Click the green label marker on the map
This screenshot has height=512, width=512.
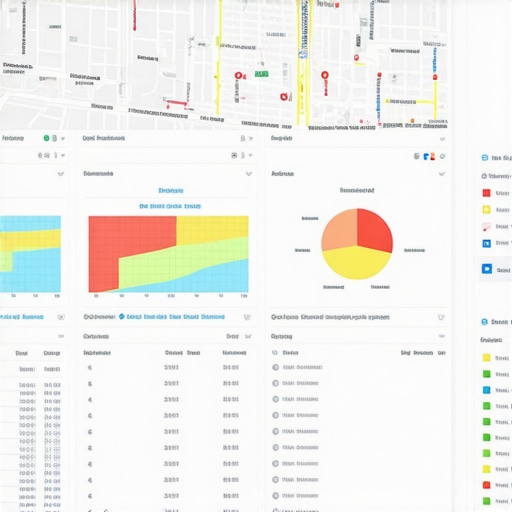[x=262, y=74]
